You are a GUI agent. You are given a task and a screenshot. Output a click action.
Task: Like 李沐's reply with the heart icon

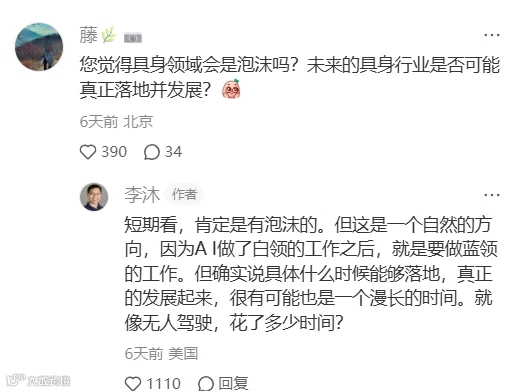coord(133,384)
